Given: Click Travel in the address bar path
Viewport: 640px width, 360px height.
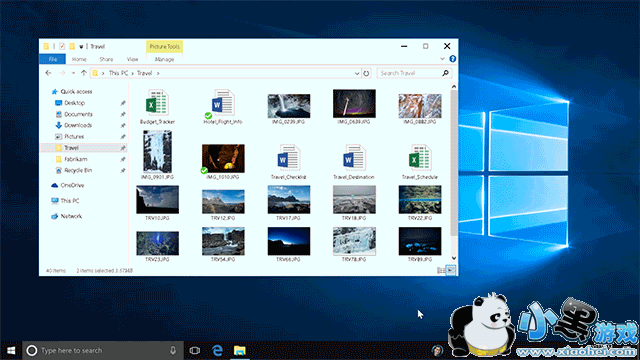Looking at the screenshot, I should [144, 73].
